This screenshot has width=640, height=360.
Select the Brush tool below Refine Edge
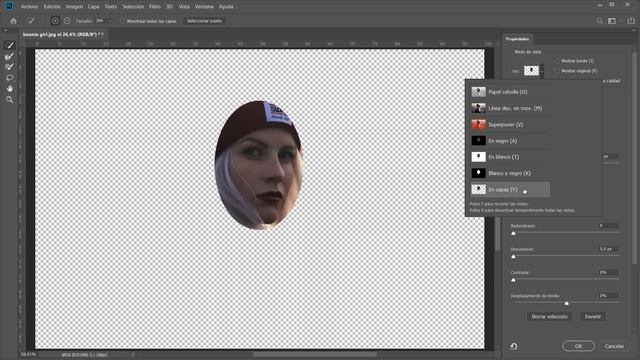tap(10, 67)
